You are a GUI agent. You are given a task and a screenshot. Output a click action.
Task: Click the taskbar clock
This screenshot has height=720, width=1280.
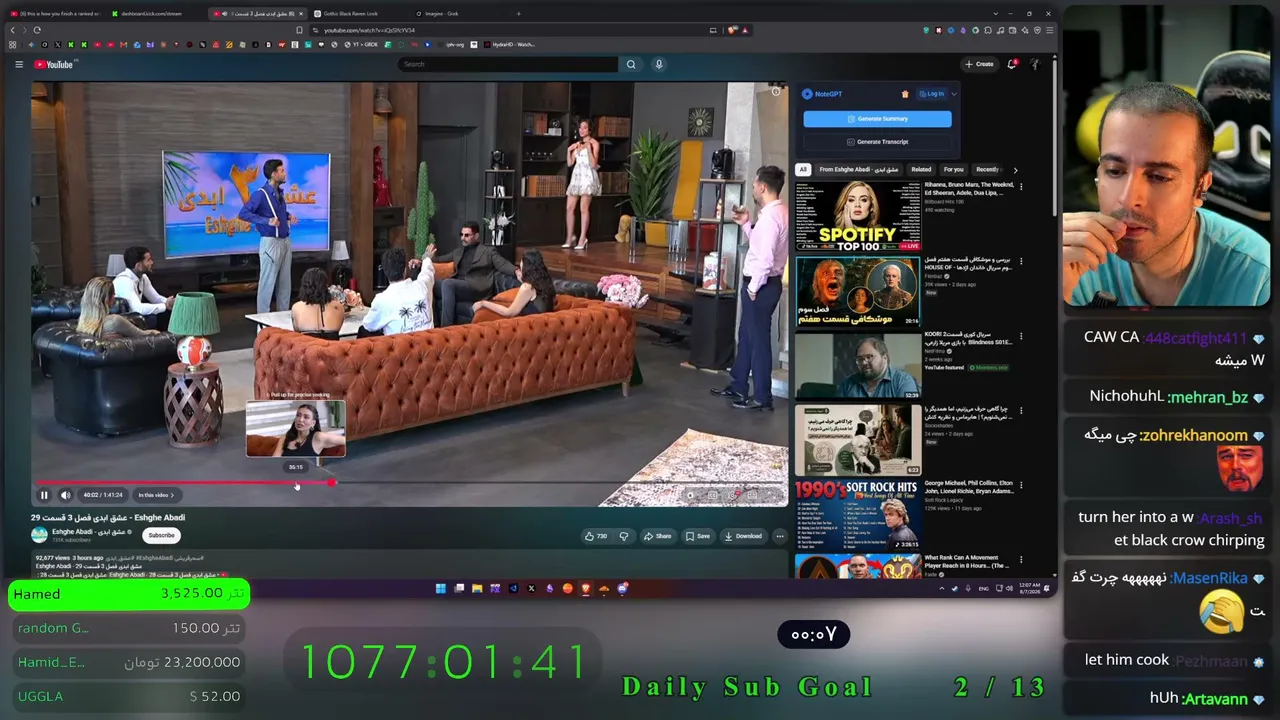click(1030, 588)
